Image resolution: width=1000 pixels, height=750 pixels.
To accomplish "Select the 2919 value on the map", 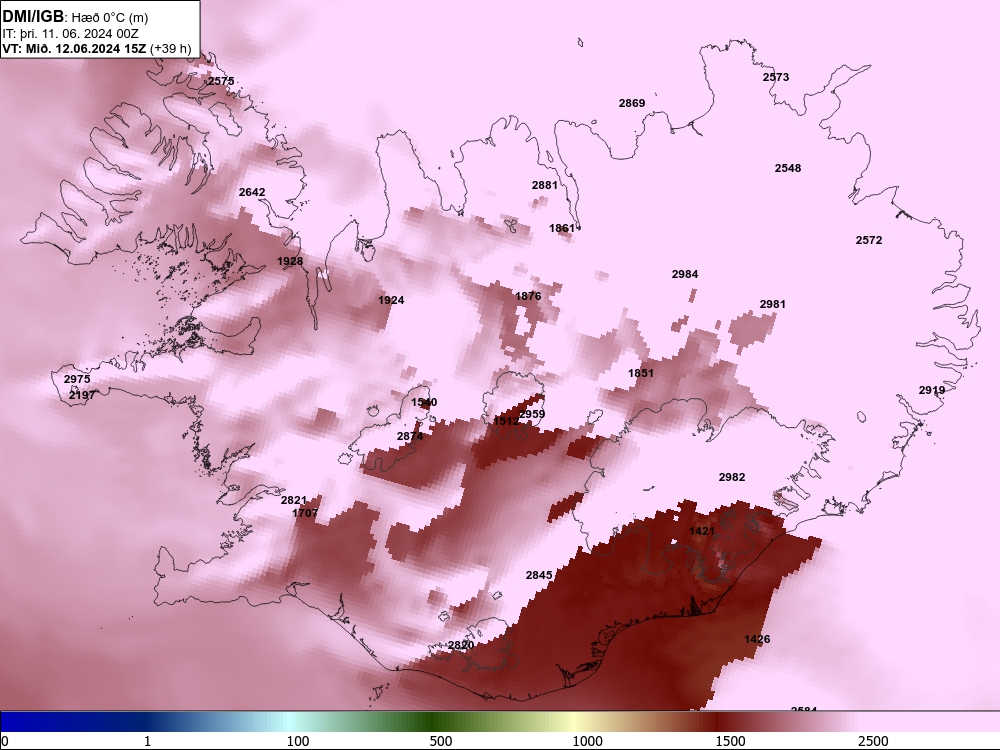I will pyautogui.click(x=932, y=390).
